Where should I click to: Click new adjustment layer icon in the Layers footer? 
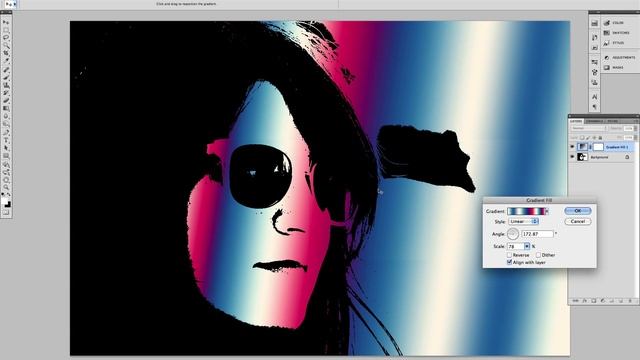tap(602, 301)
